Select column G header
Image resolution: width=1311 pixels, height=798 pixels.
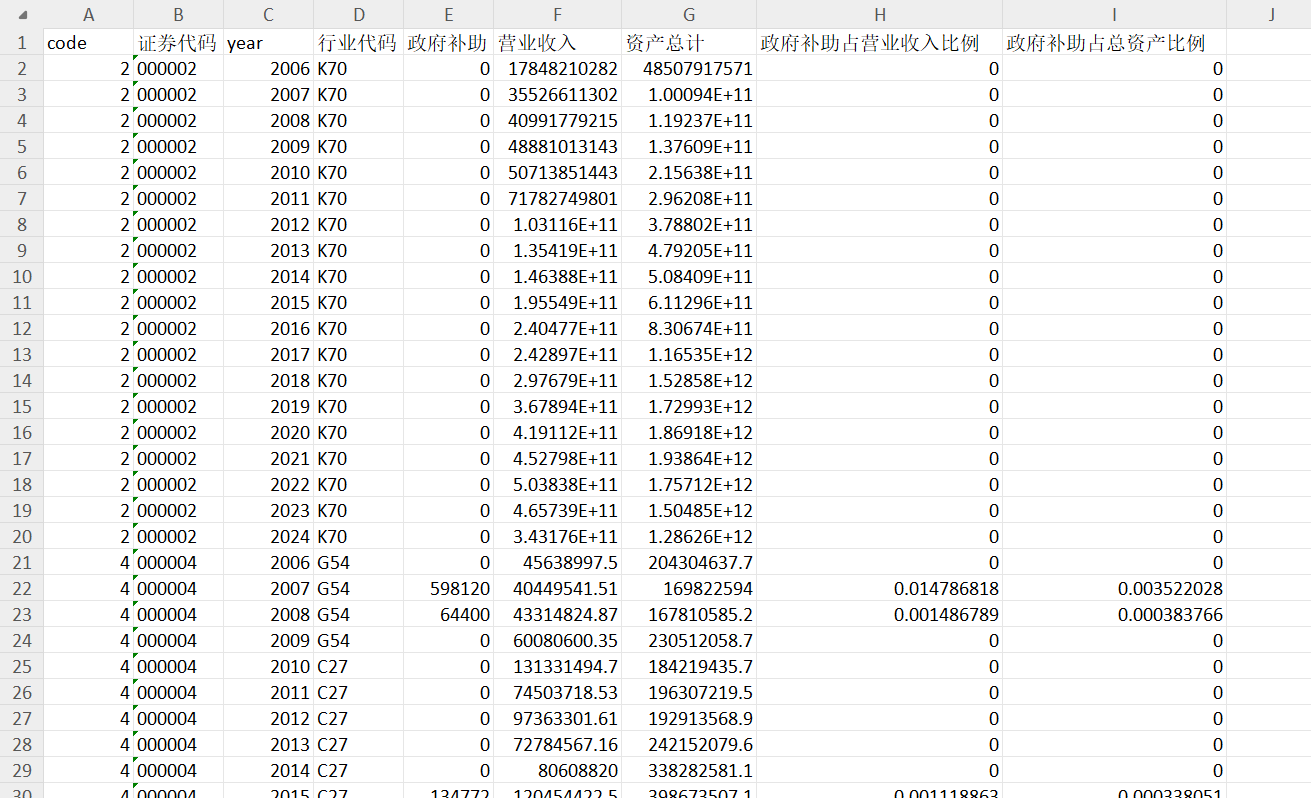point(689,15)
